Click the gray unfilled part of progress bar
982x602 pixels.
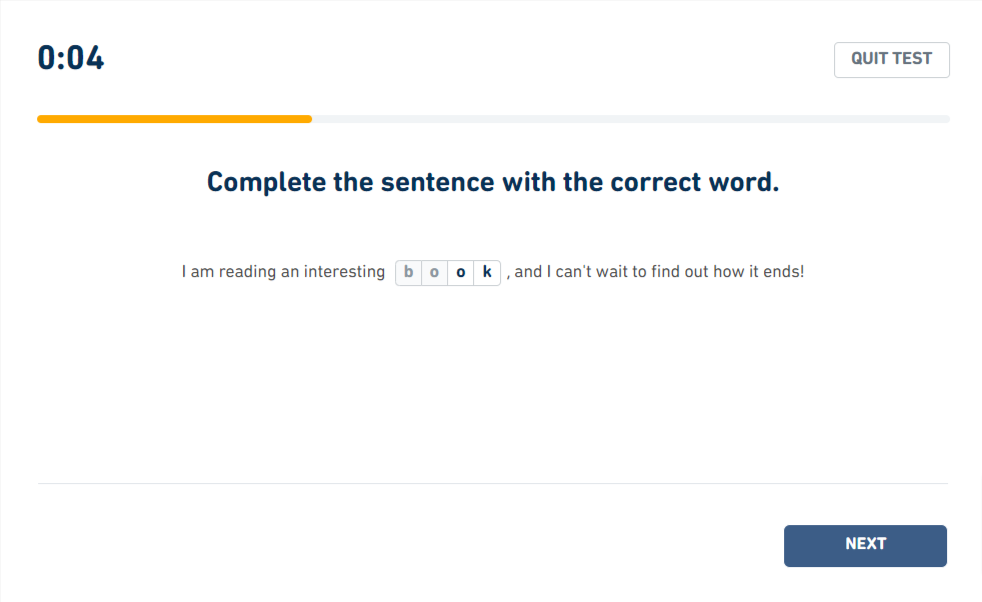[631, 119]
